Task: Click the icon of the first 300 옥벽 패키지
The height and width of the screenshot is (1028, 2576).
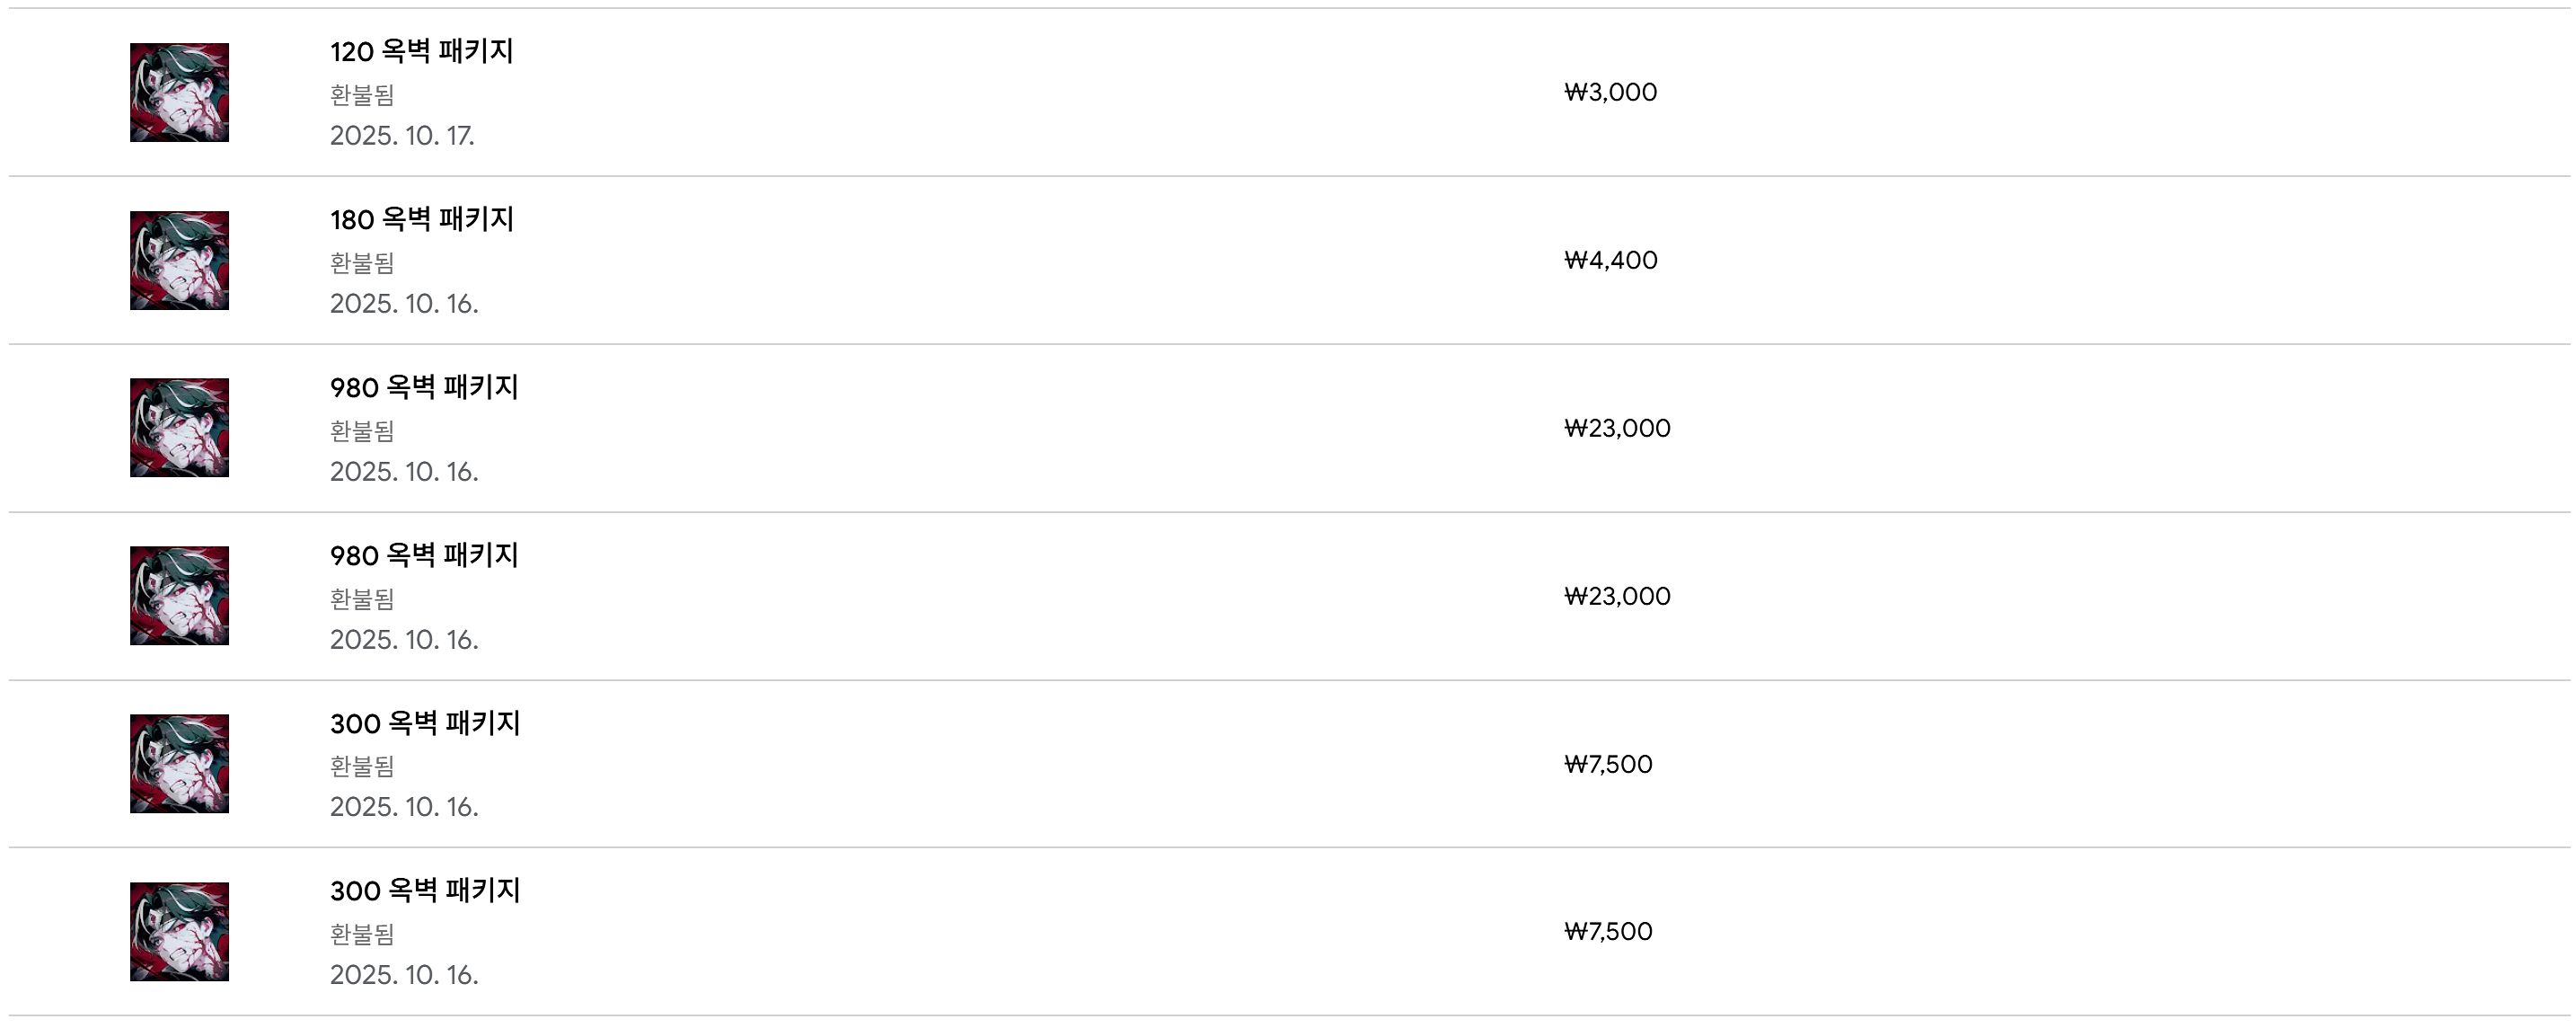Action: pyautogui.click(x=179, y=764)
